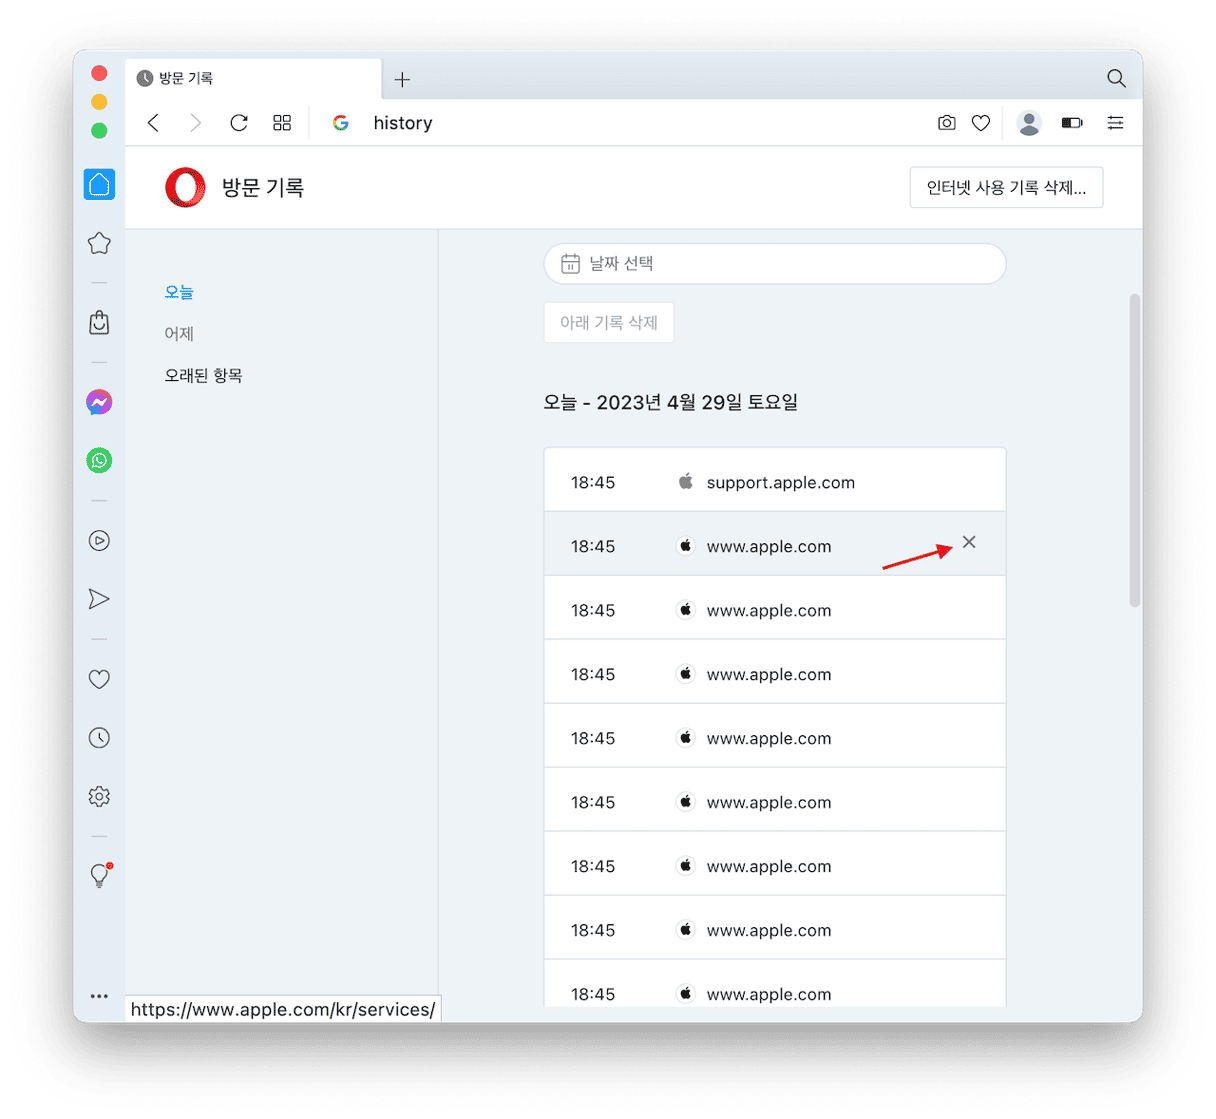Remove the highlighted www.apple.com entry
This screenshot has width=1216, height=1119.
pos(969,542)
